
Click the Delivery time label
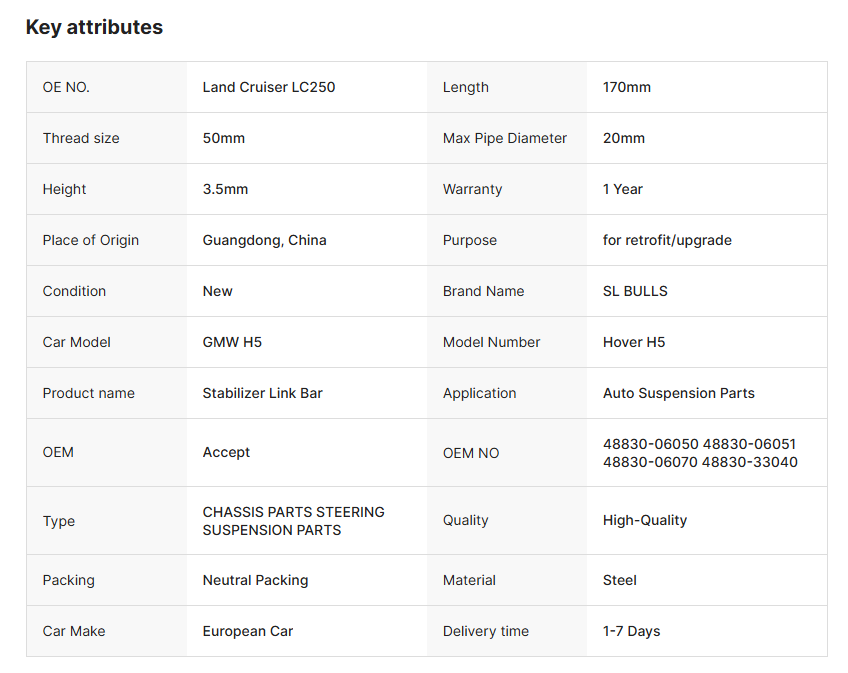click(x=486, y=631)
